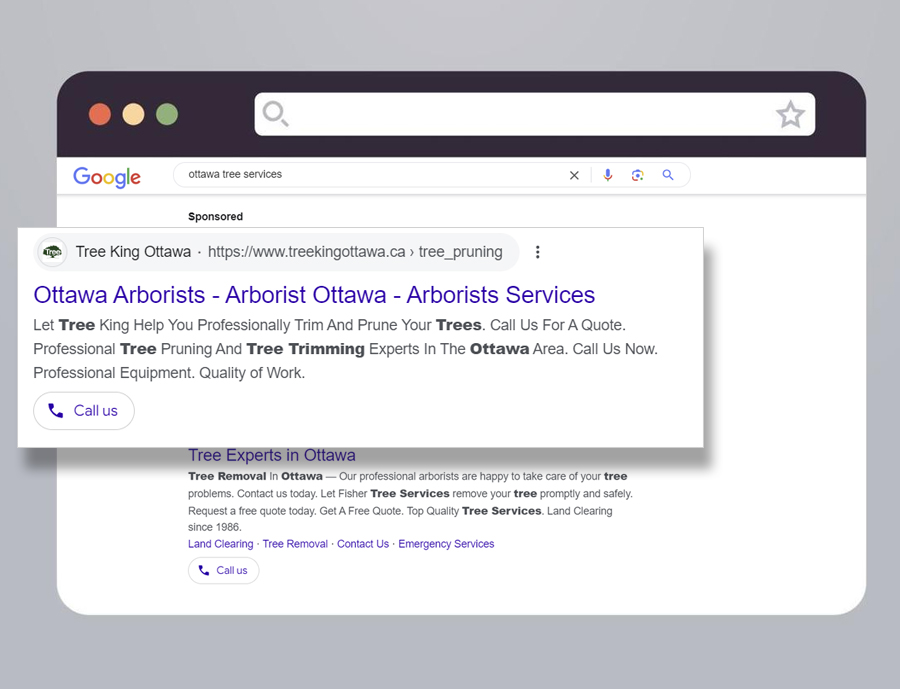Open three-dot menu for Tree King ad
This screenshot has width=900, height=689.
point(537,252)
